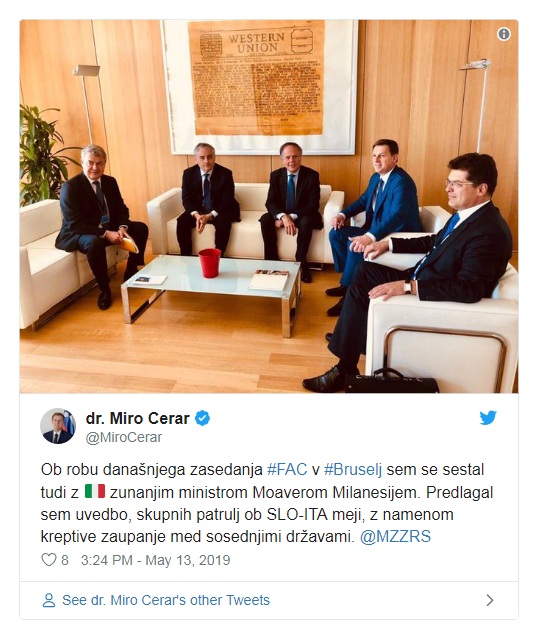The width and height of the screenshot is (541, 637).
Task: Click the tweet text body
Action: (267, 503)
